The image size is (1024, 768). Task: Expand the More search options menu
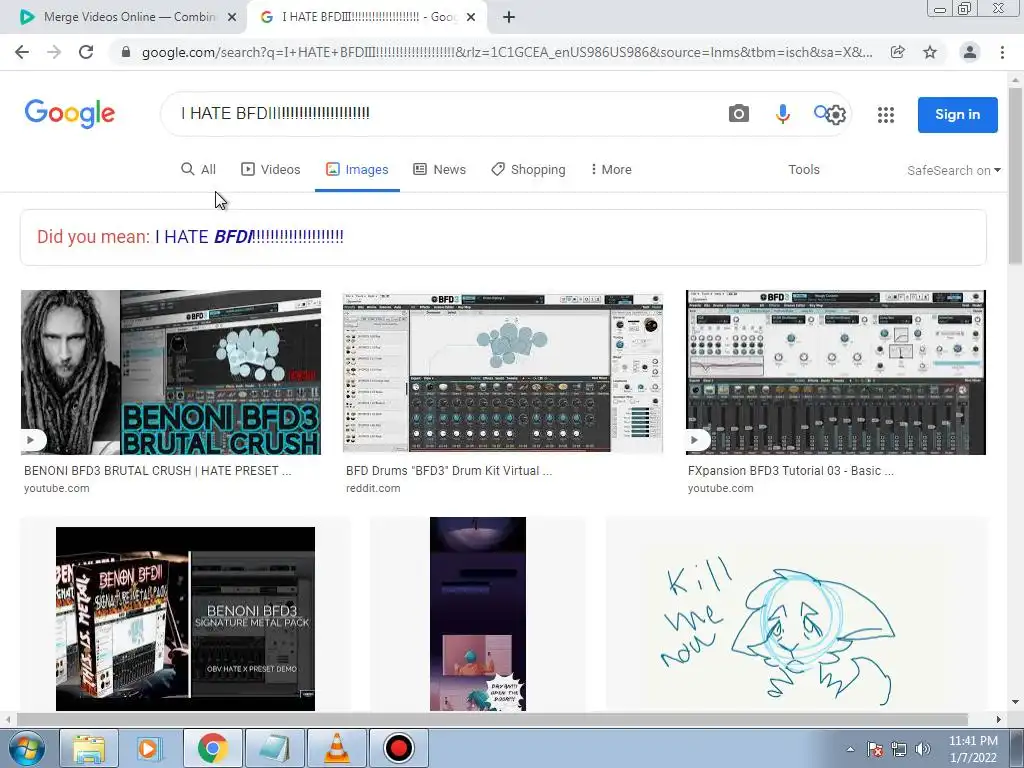pos(611,169)
